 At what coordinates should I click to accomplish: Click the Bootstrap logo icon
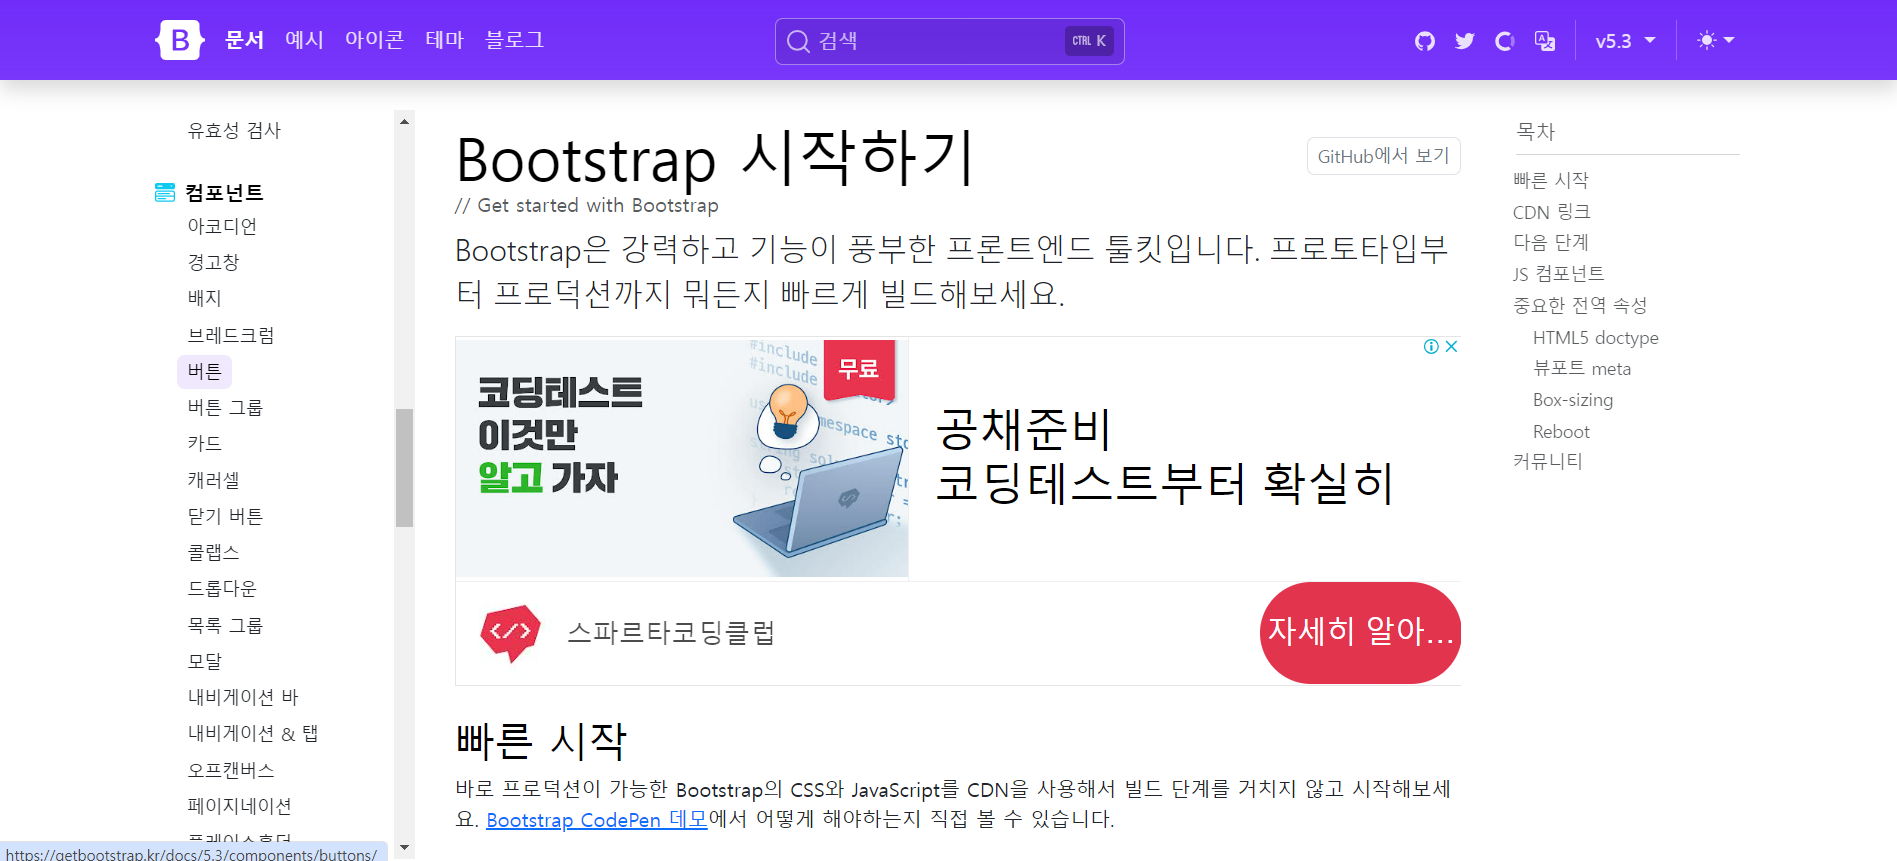coord(180,40)
